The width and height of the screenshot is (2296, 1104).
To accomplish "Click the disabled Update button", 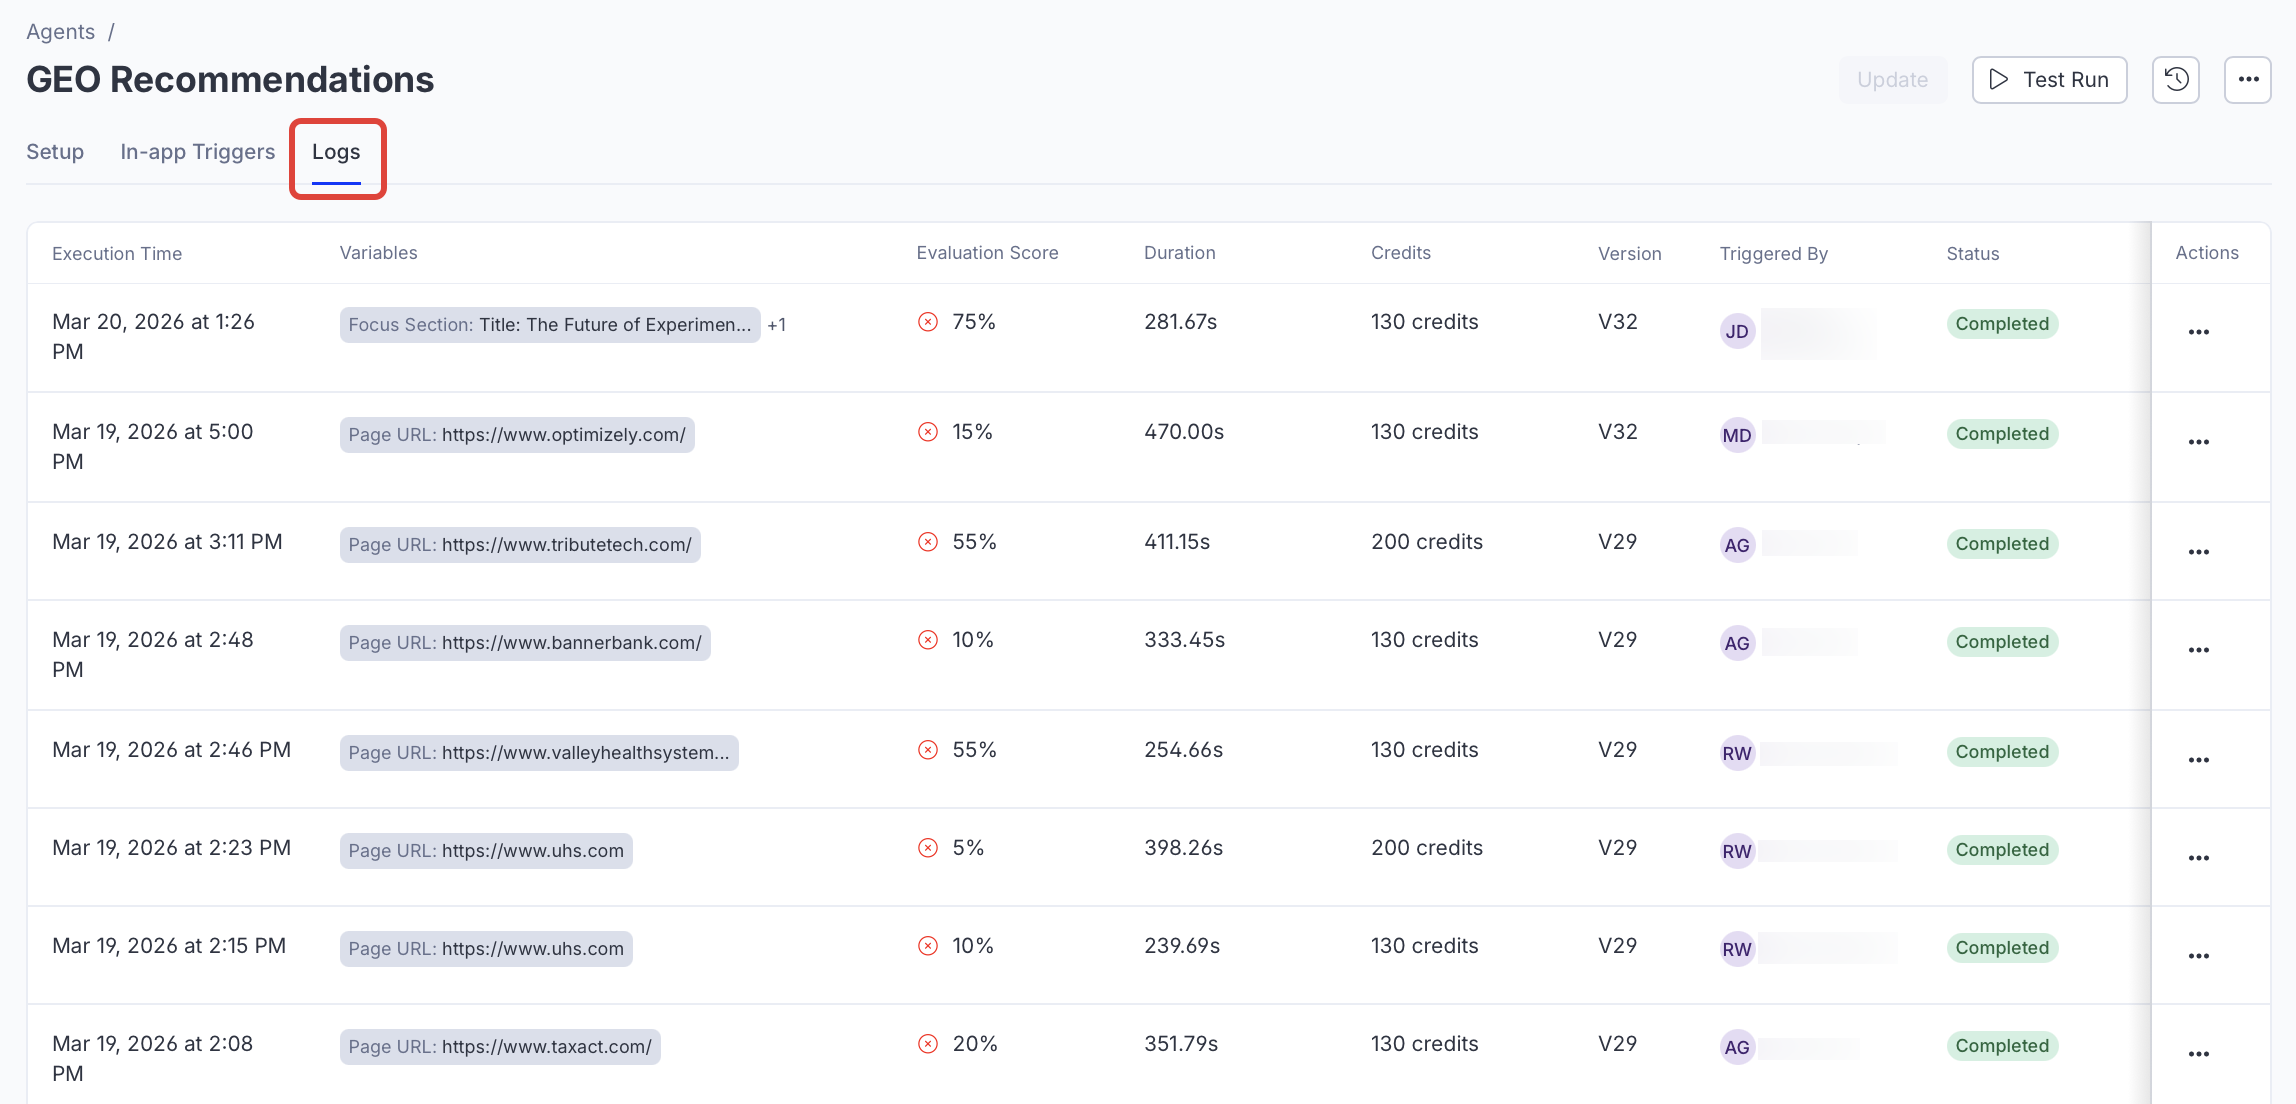I will pyautogui.click(x=1892, y=80).
